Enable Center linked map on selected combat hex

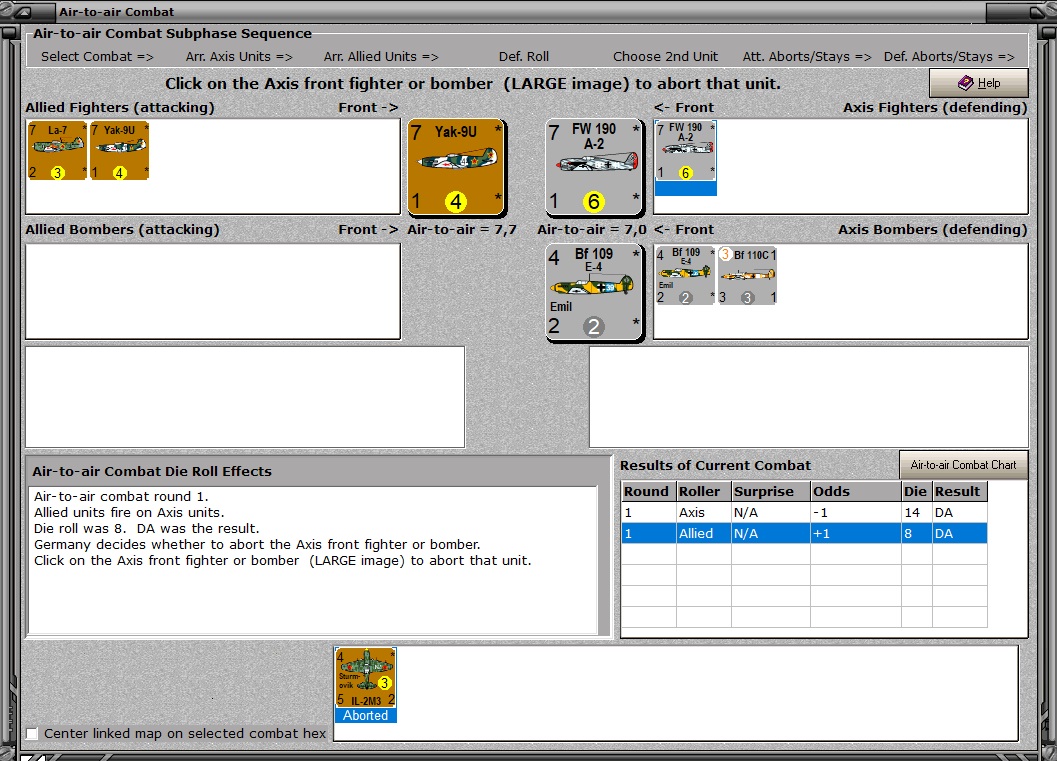[x=32, y=733]
